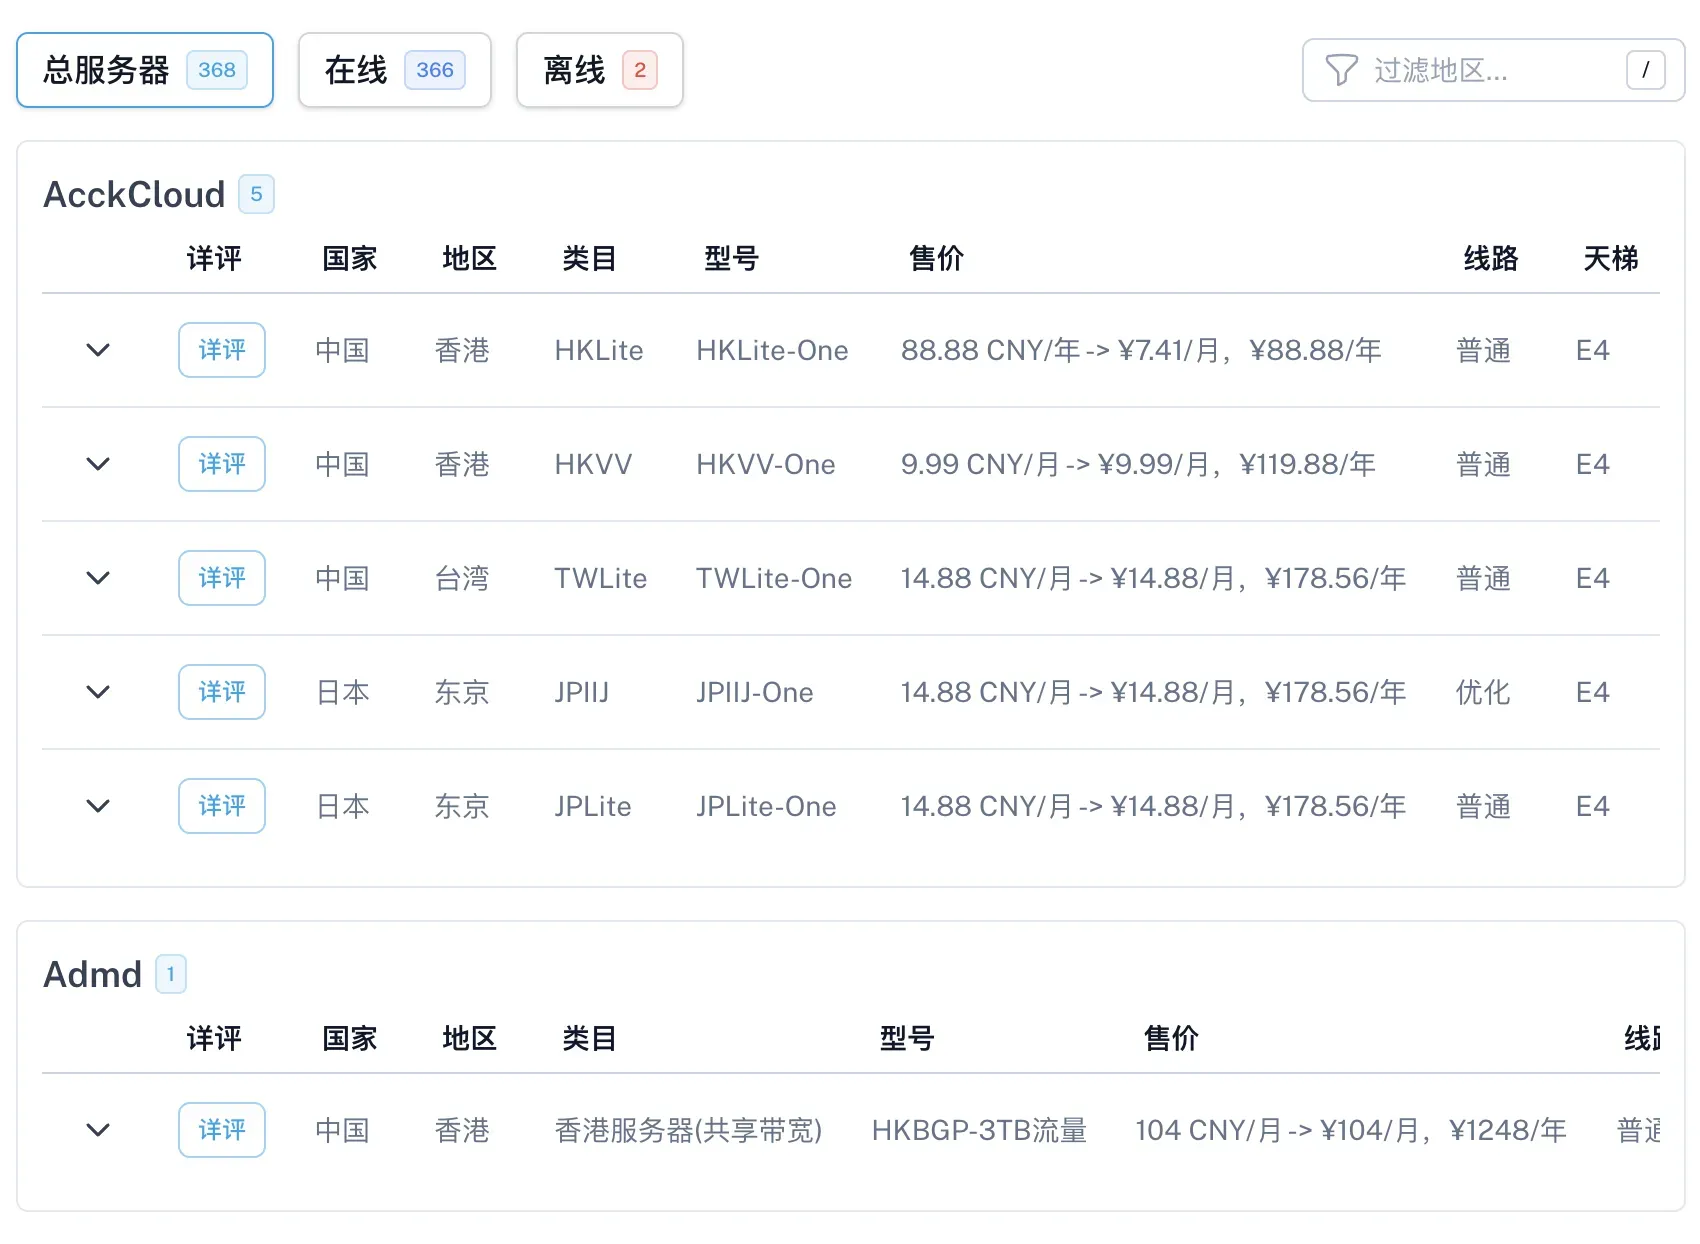The height and width of the screenshot is (1244, 1700).
Task: Click the TWLite-One model cell
Action: 774,578
